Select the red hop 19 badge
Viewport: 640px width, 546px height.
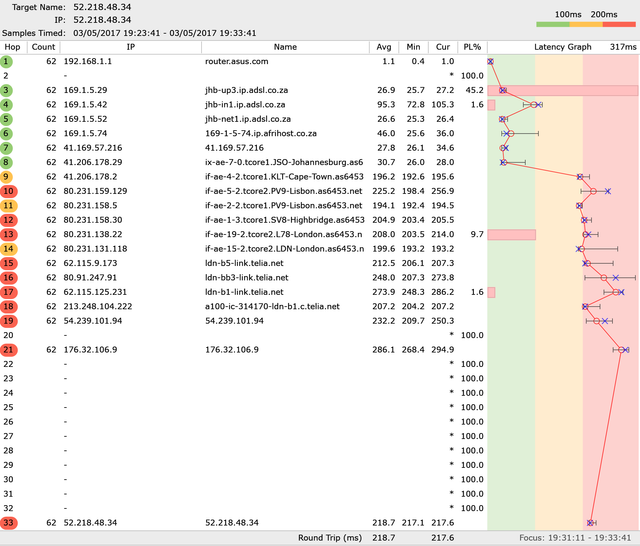(x=8, y=321)
